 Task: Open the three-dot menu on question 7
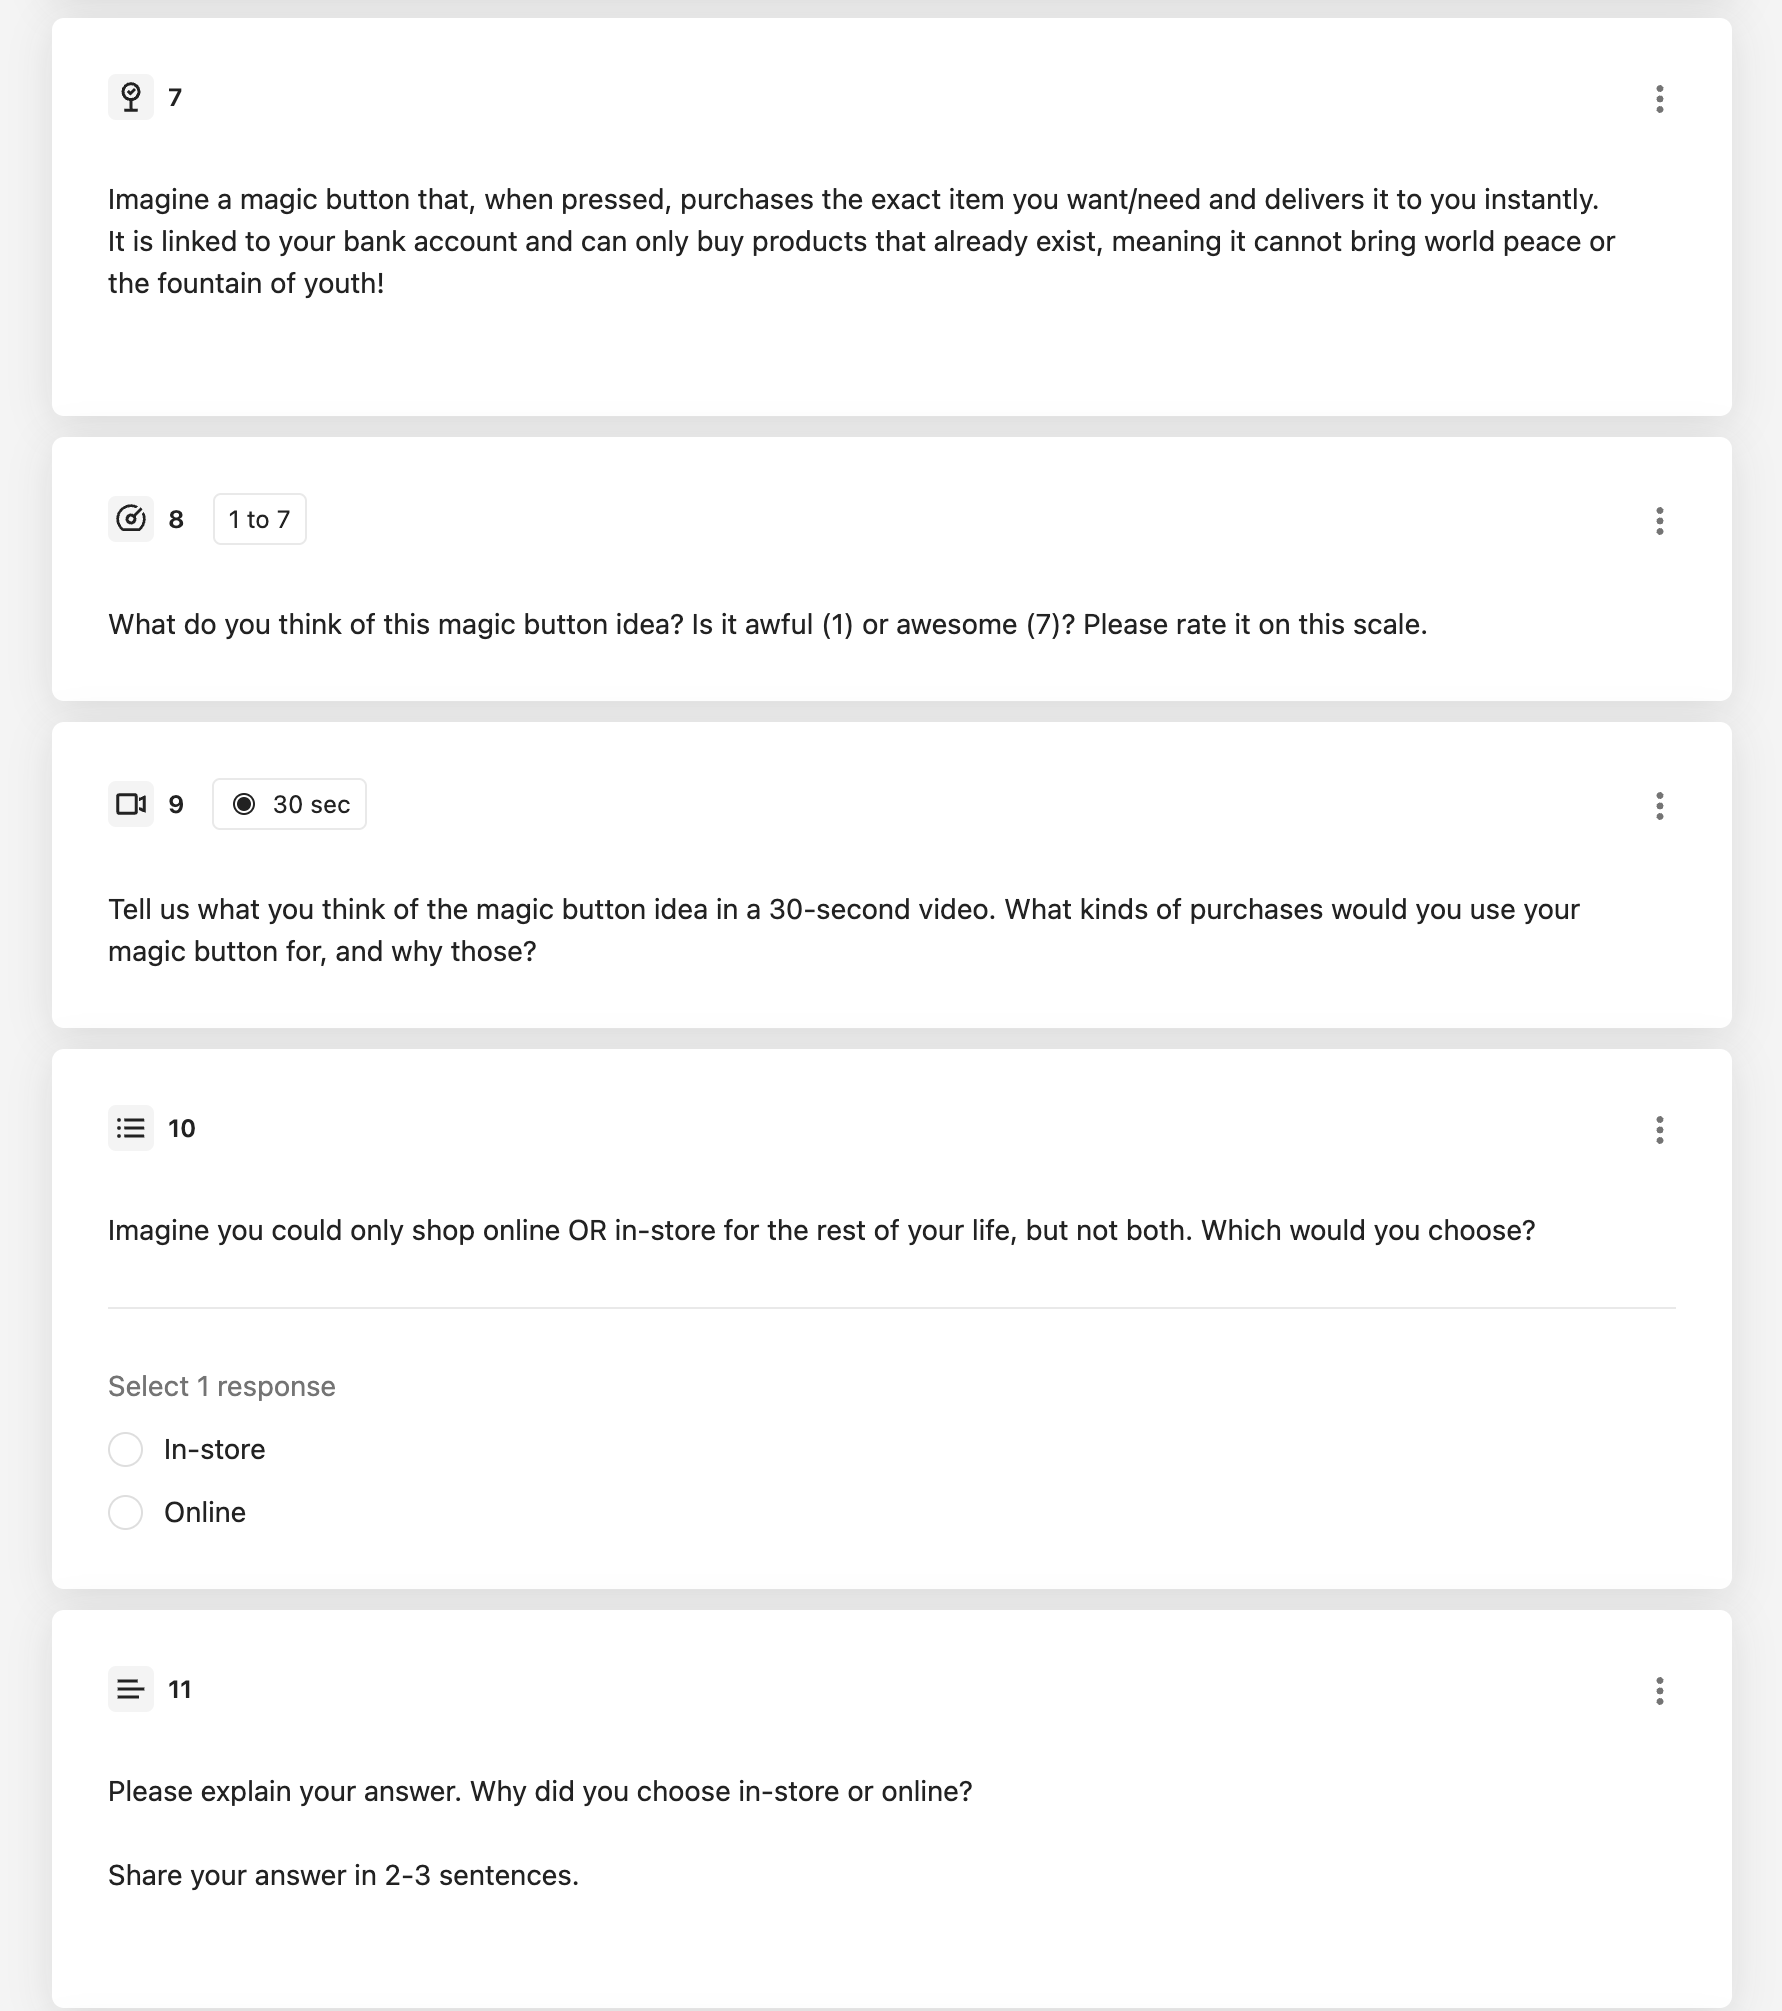pyautogui.click(x=1659, y=98)
